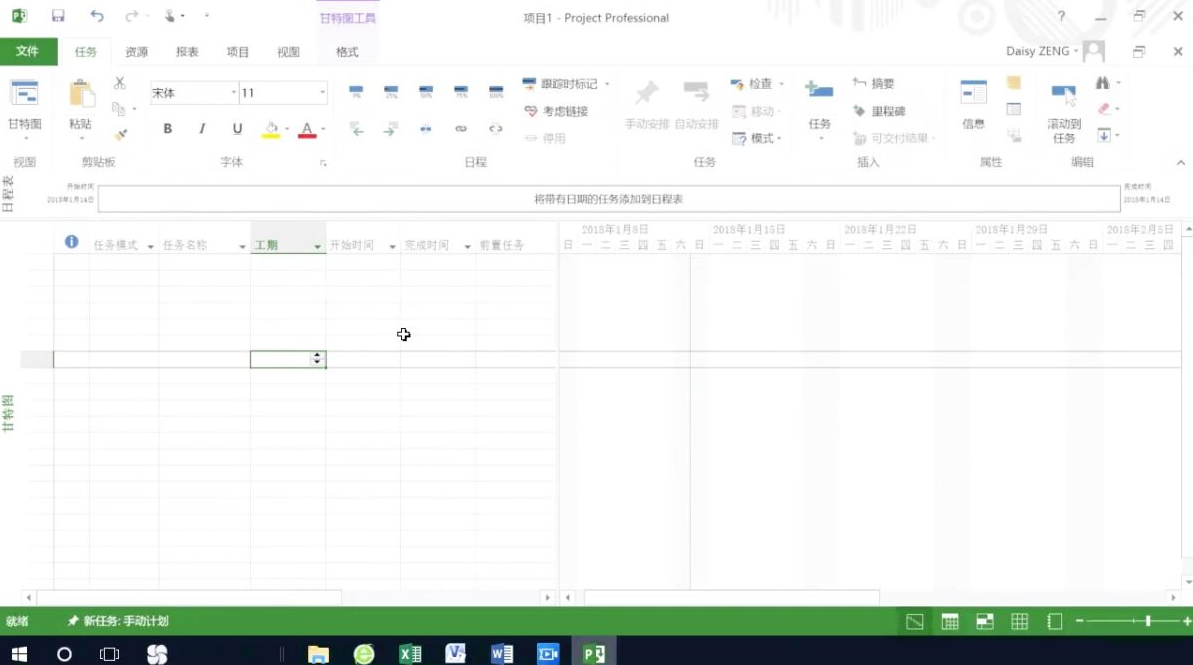Click the Save icon in title bar
The height and width of the screenshot is (665, 1193).
58,16
